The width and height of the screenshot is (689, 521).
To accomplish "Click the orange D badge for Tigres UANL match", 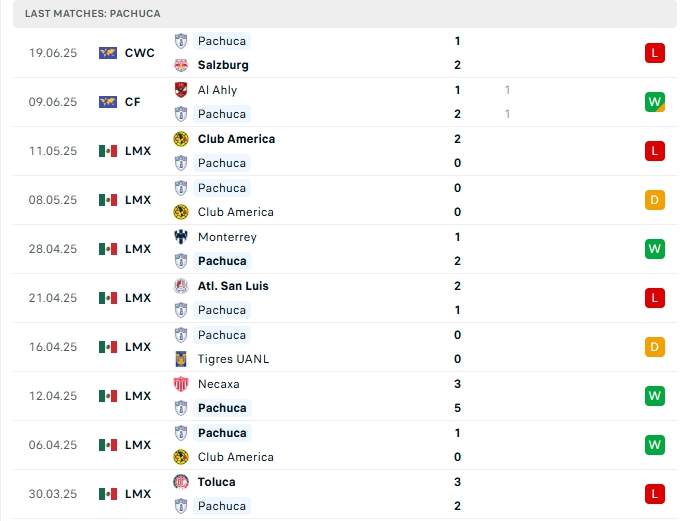I will point(655,347).
